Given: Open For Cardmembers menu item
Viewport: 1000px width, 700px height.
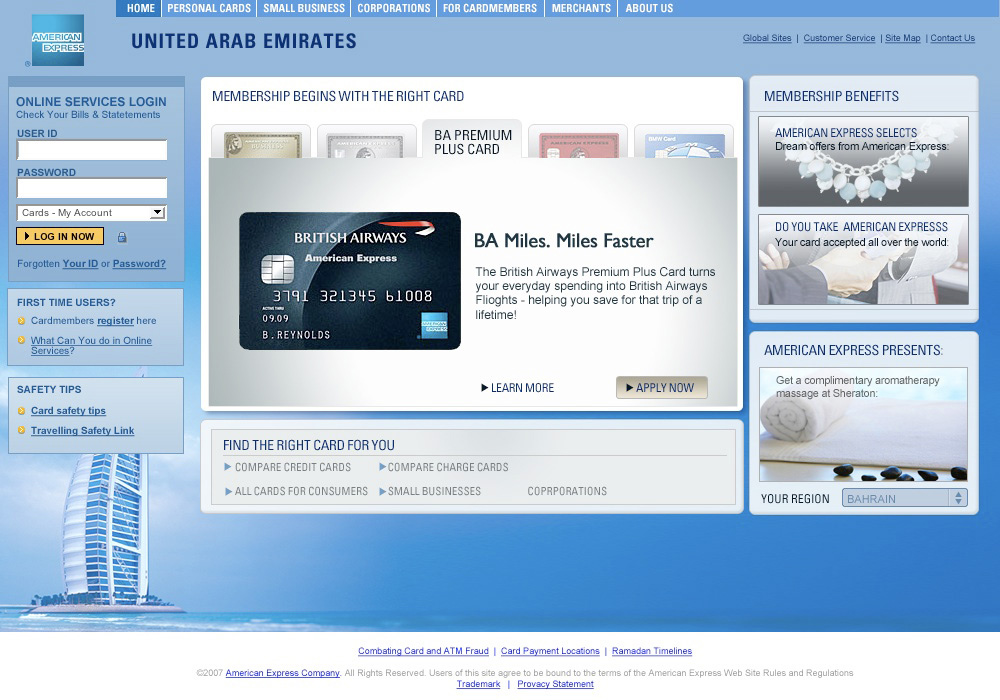Looking at the screenshot, I should (x=490, y=8).
